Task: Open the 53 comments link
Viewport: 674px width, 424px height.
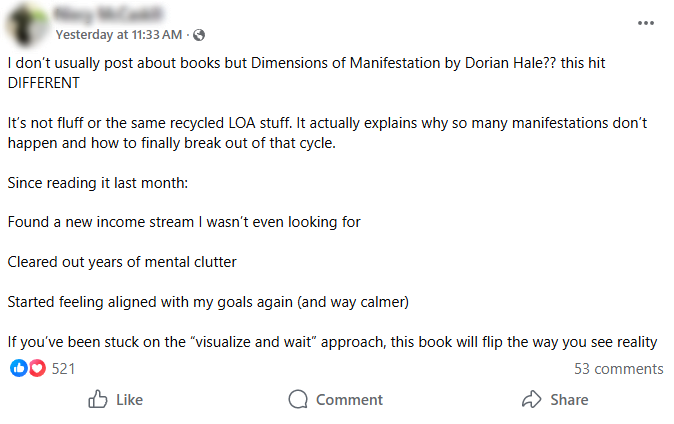Action: [x=618, y=368]
